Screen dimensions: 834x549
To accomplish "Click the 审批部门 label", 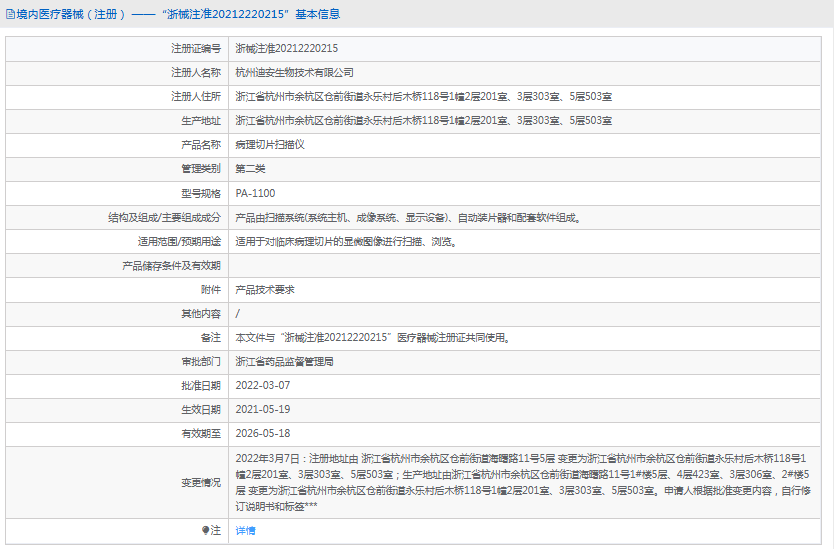I will 201,362.
